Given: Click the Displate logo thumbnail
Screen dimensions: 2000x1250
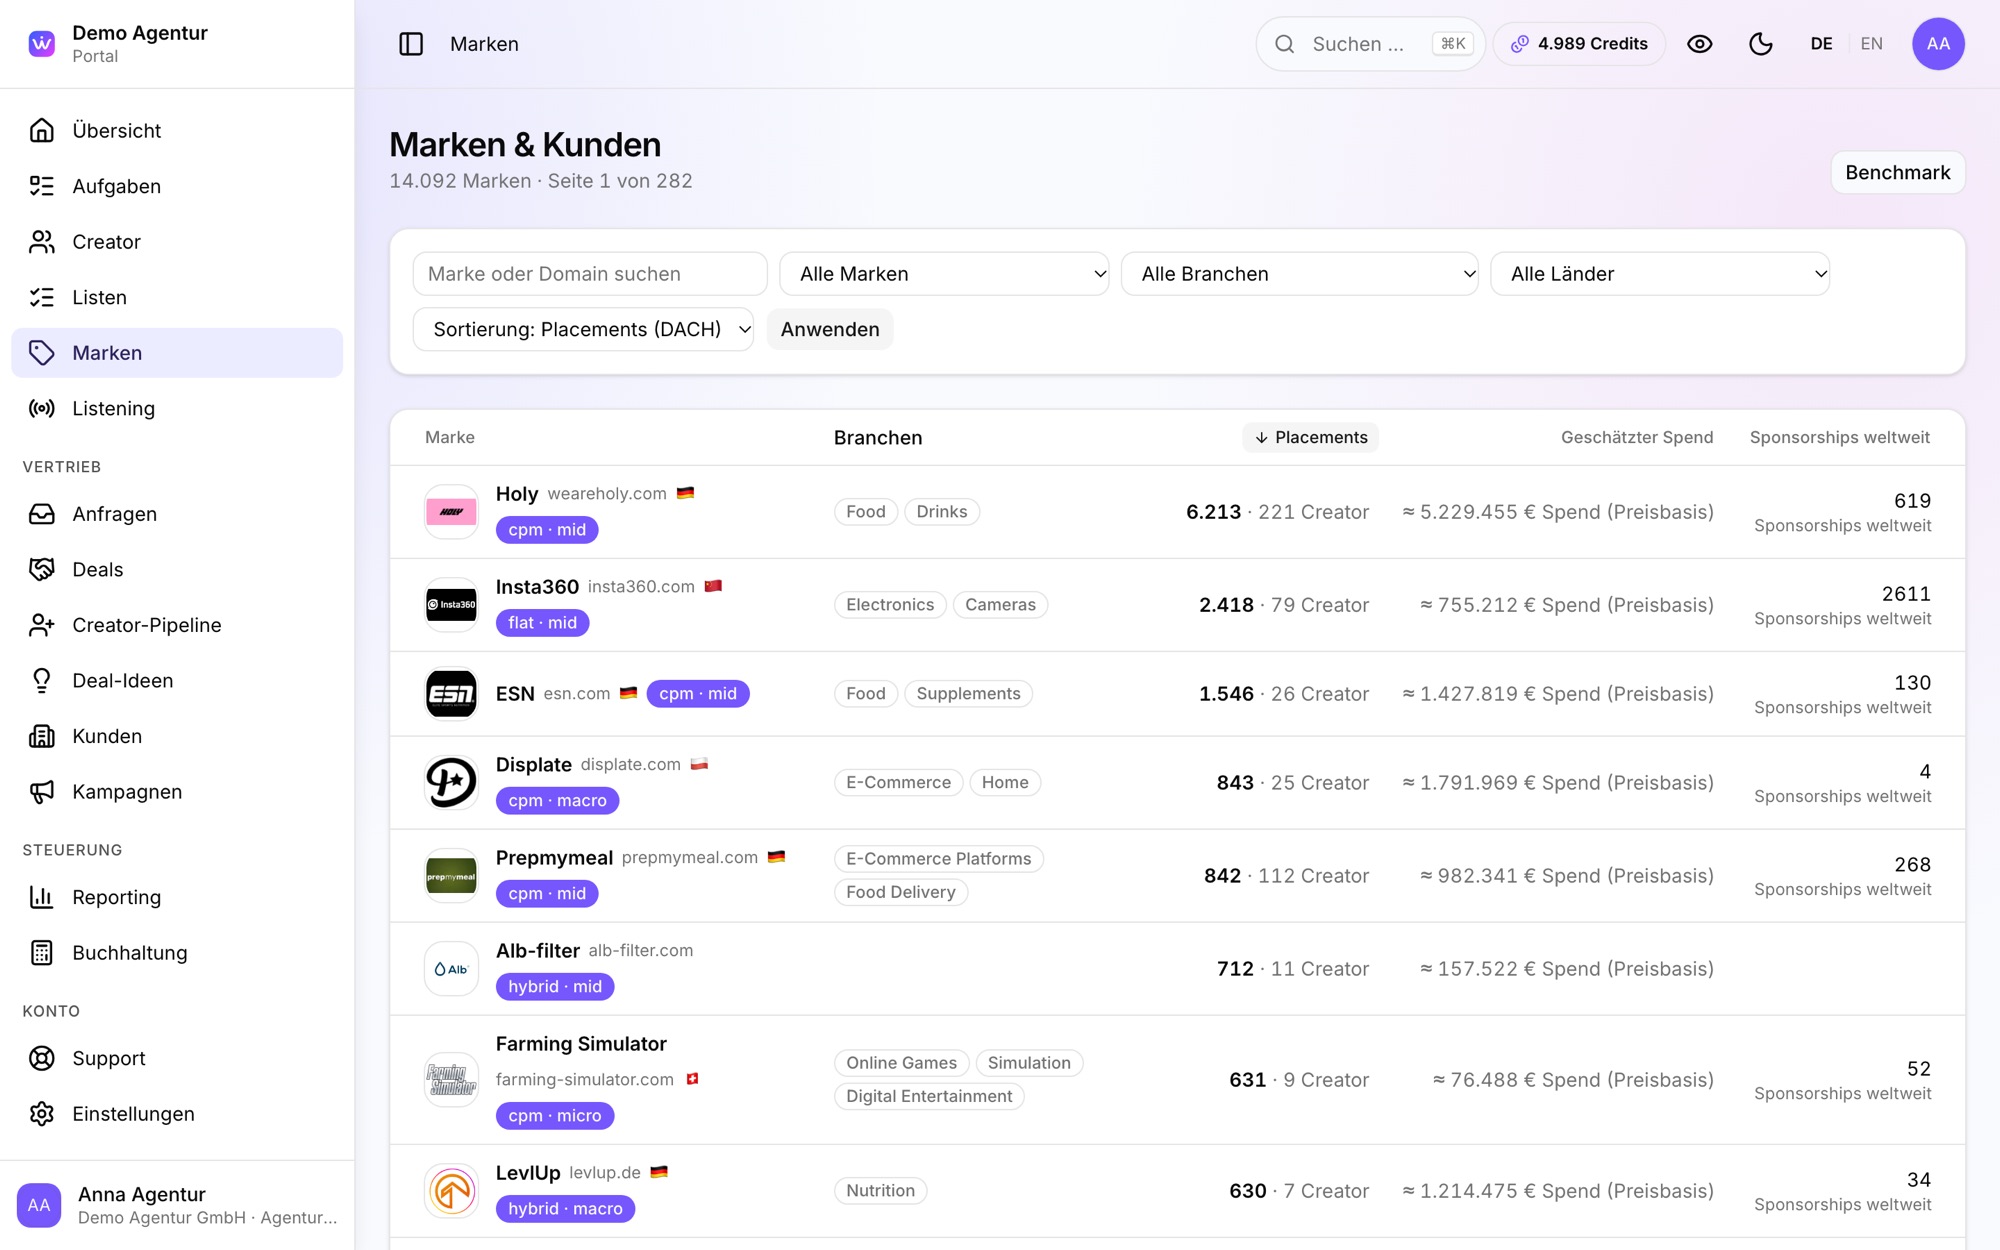Looking at the screenshot, I should coord(451,782).
